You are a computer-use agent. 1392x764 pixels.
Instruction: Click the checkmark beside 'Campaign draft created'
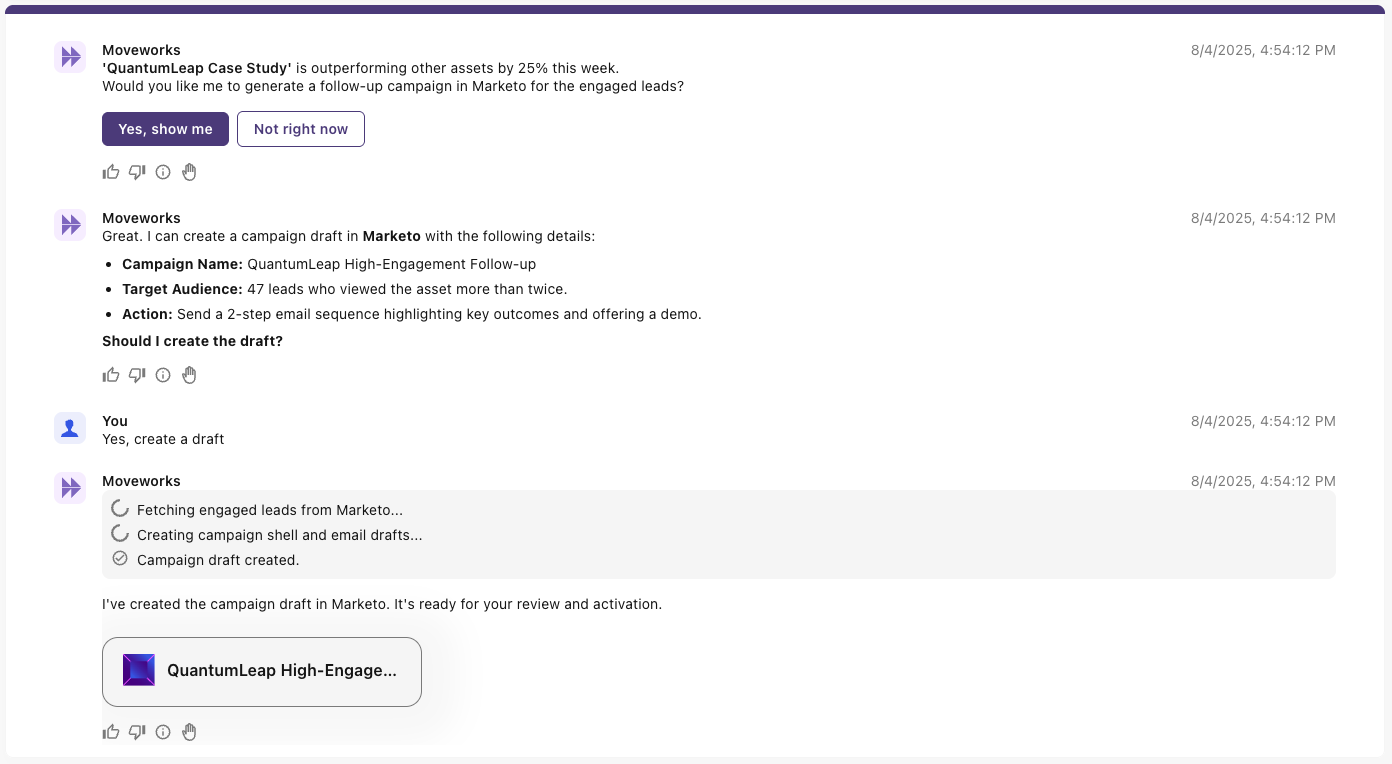point(120,559)
